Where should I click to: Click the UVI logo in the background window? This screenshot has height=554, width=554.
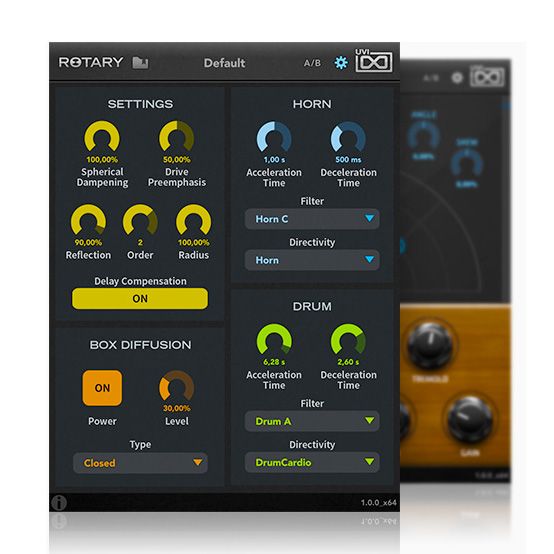coord(487,76)
